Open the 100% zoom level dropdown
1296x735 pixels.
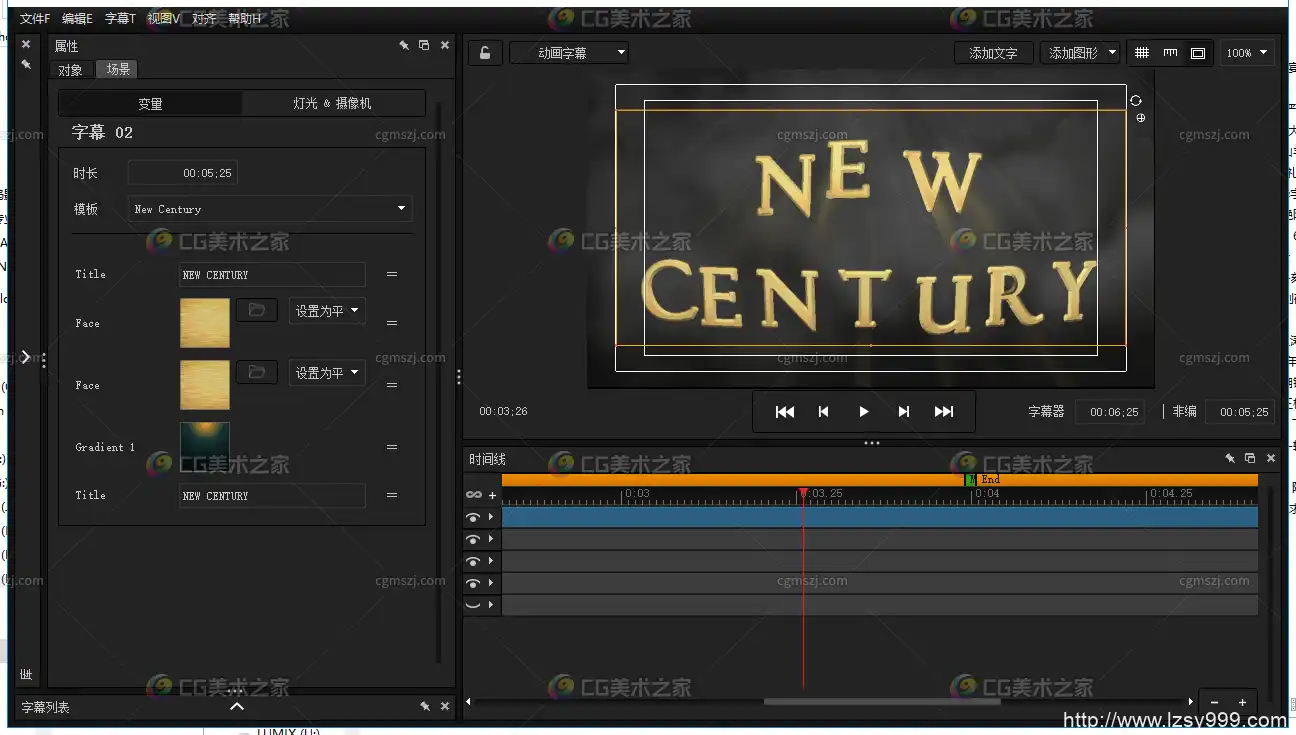[x=1247, y=53]
